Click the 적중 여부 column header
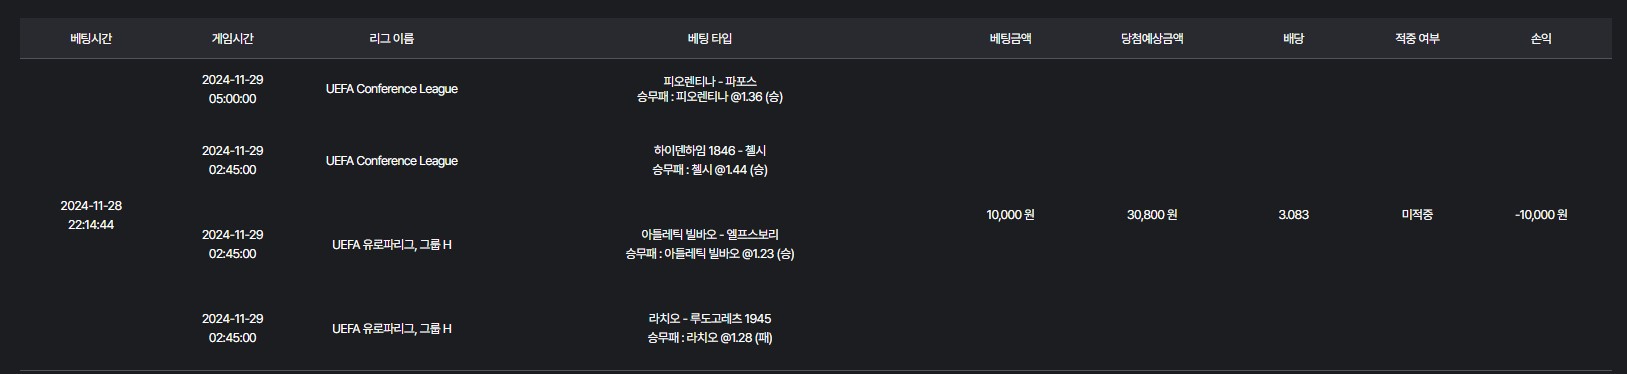 pyautogui.click(x=1417, y=39)
